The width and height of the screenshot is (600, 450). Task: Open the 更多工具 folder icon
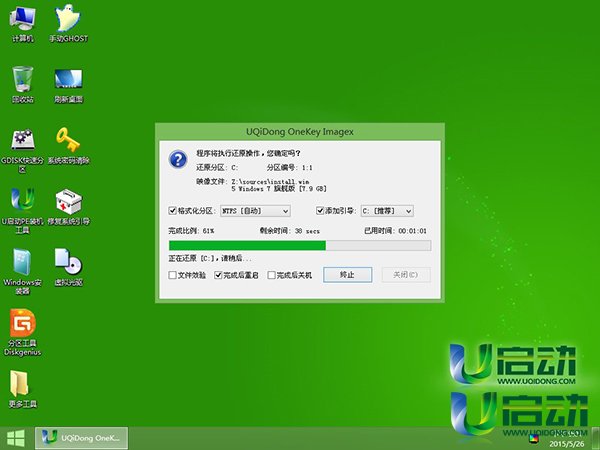tap(23, 389)
